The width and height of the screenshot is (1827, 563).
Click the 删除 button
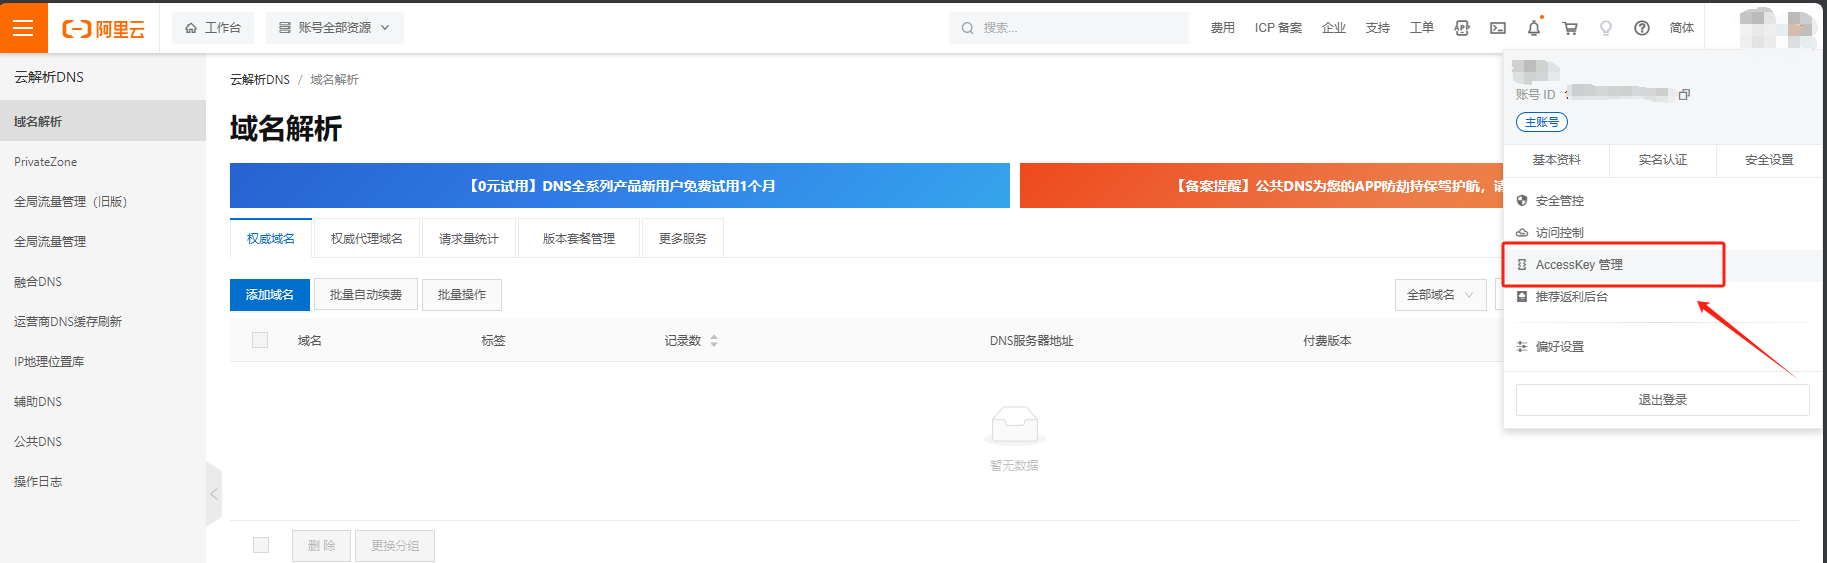coord(322,546)
